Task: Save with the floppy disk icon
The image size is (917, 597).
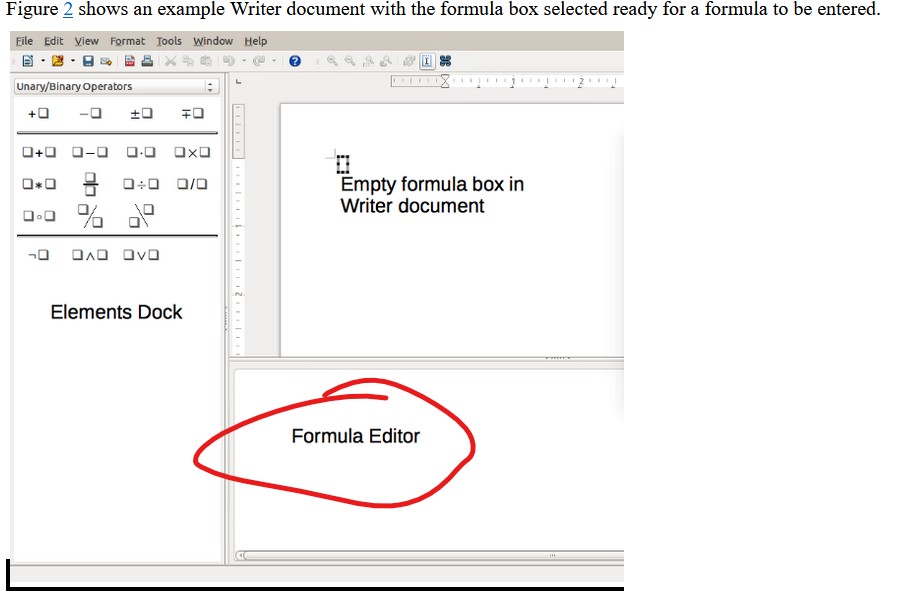Action: point(88,61)
